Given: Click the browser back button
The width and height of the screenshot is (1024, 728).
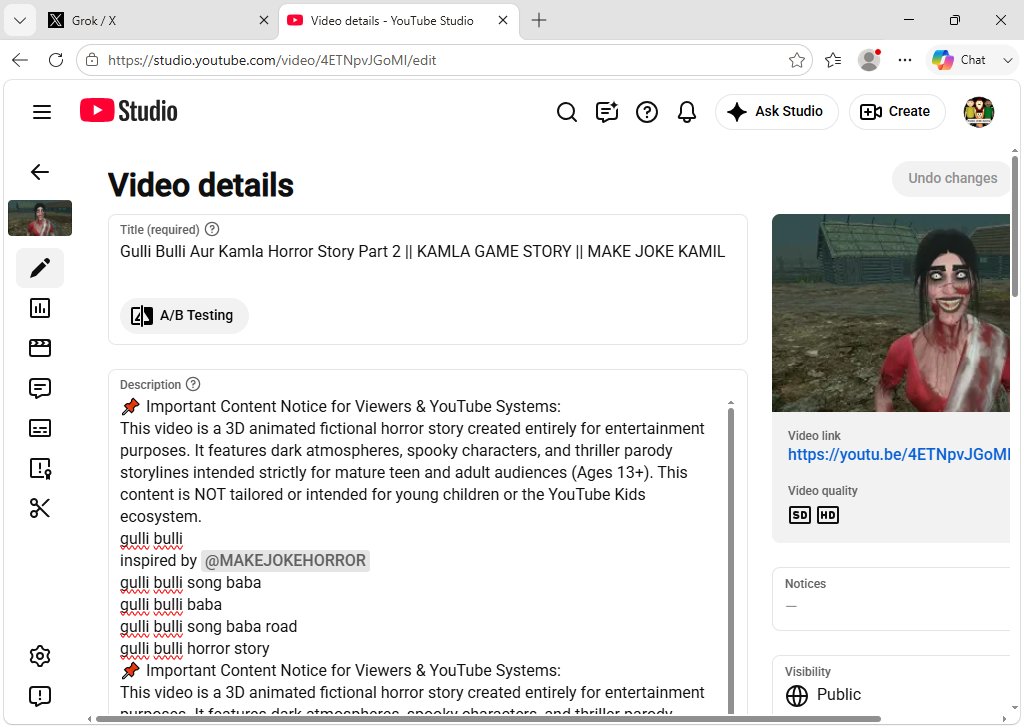Looking at the screenshot, I should pyautogui.click(x=20, y=61).
